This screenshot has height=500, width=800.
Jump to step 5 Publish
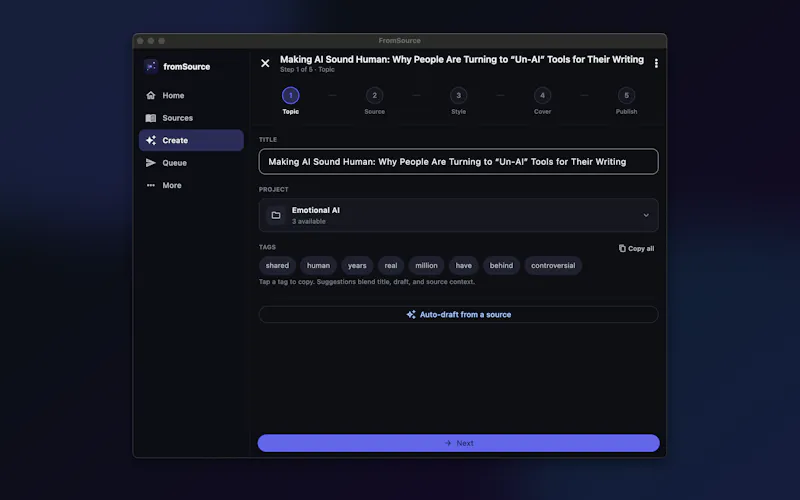tap(626, 101)
